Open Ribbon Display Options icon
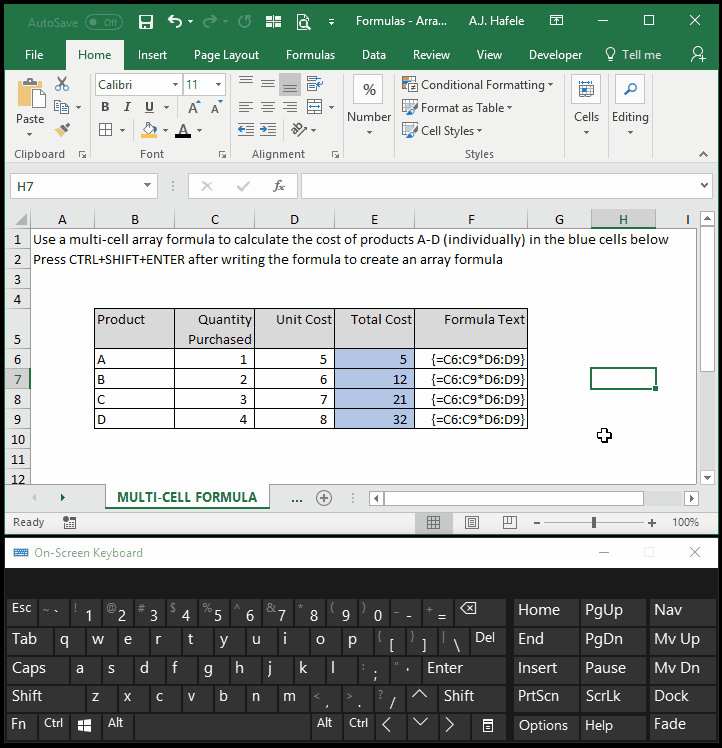Viewport: 722px width, 748px height. click(x=556, y=21)
